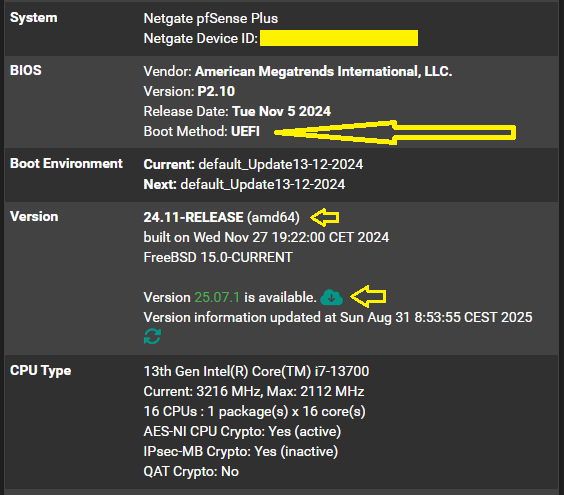Select the Boot Environment row label
564x495 pixels.
(x=66, y=164)
